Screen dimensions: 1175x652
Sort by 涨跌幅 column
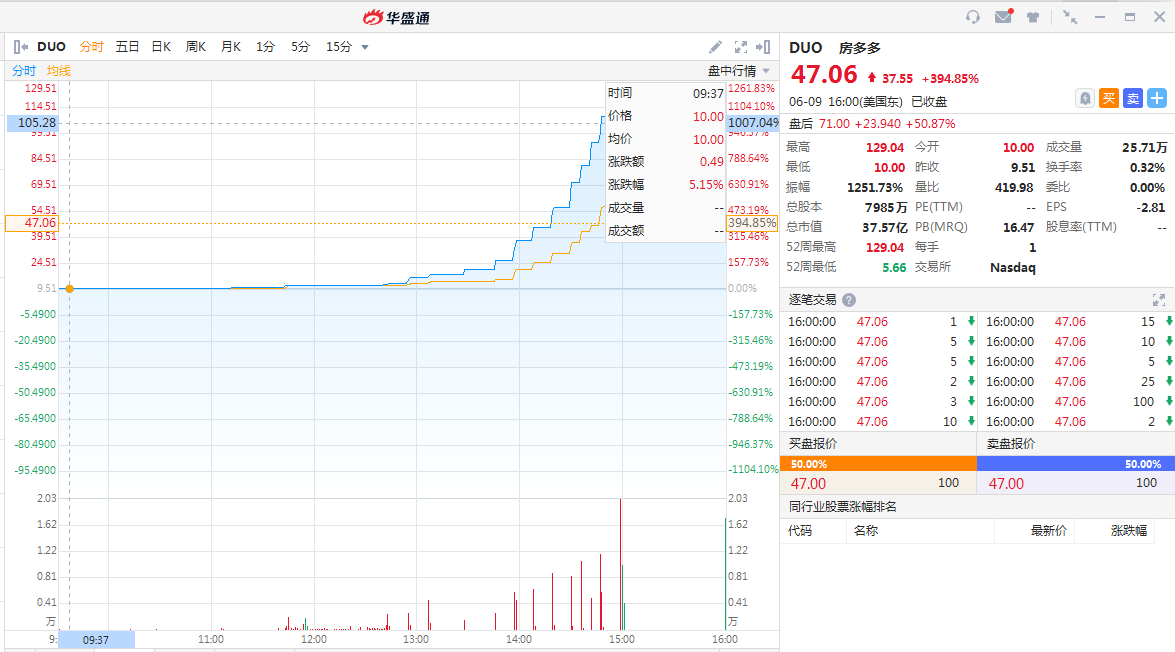1129,531
